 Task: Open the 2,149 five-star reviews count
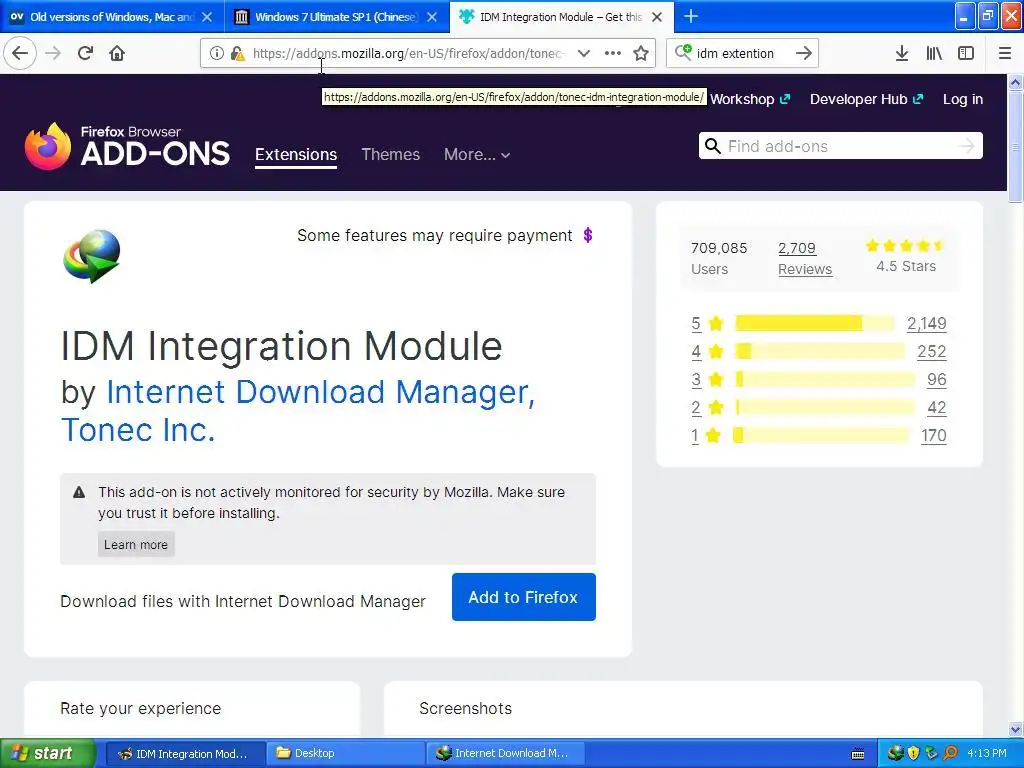coord(927,323)
